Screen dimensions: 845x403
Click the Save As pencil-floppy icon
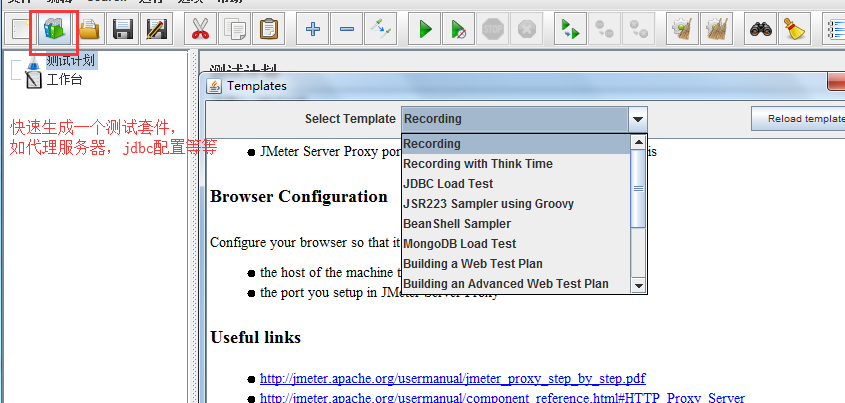(x=157, y=29)
